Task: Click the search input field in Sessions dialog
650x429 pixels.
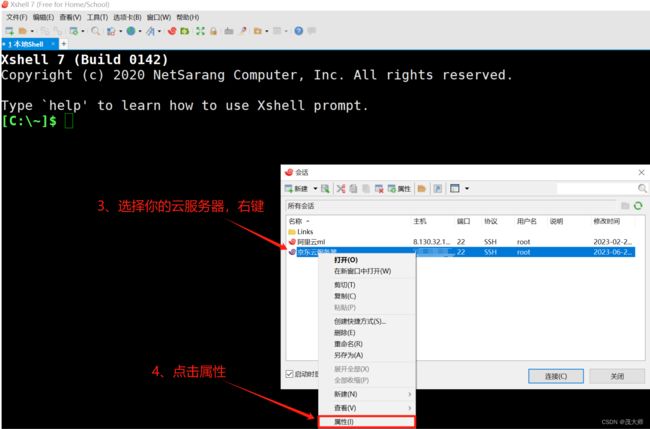Action: click(597, 189)
